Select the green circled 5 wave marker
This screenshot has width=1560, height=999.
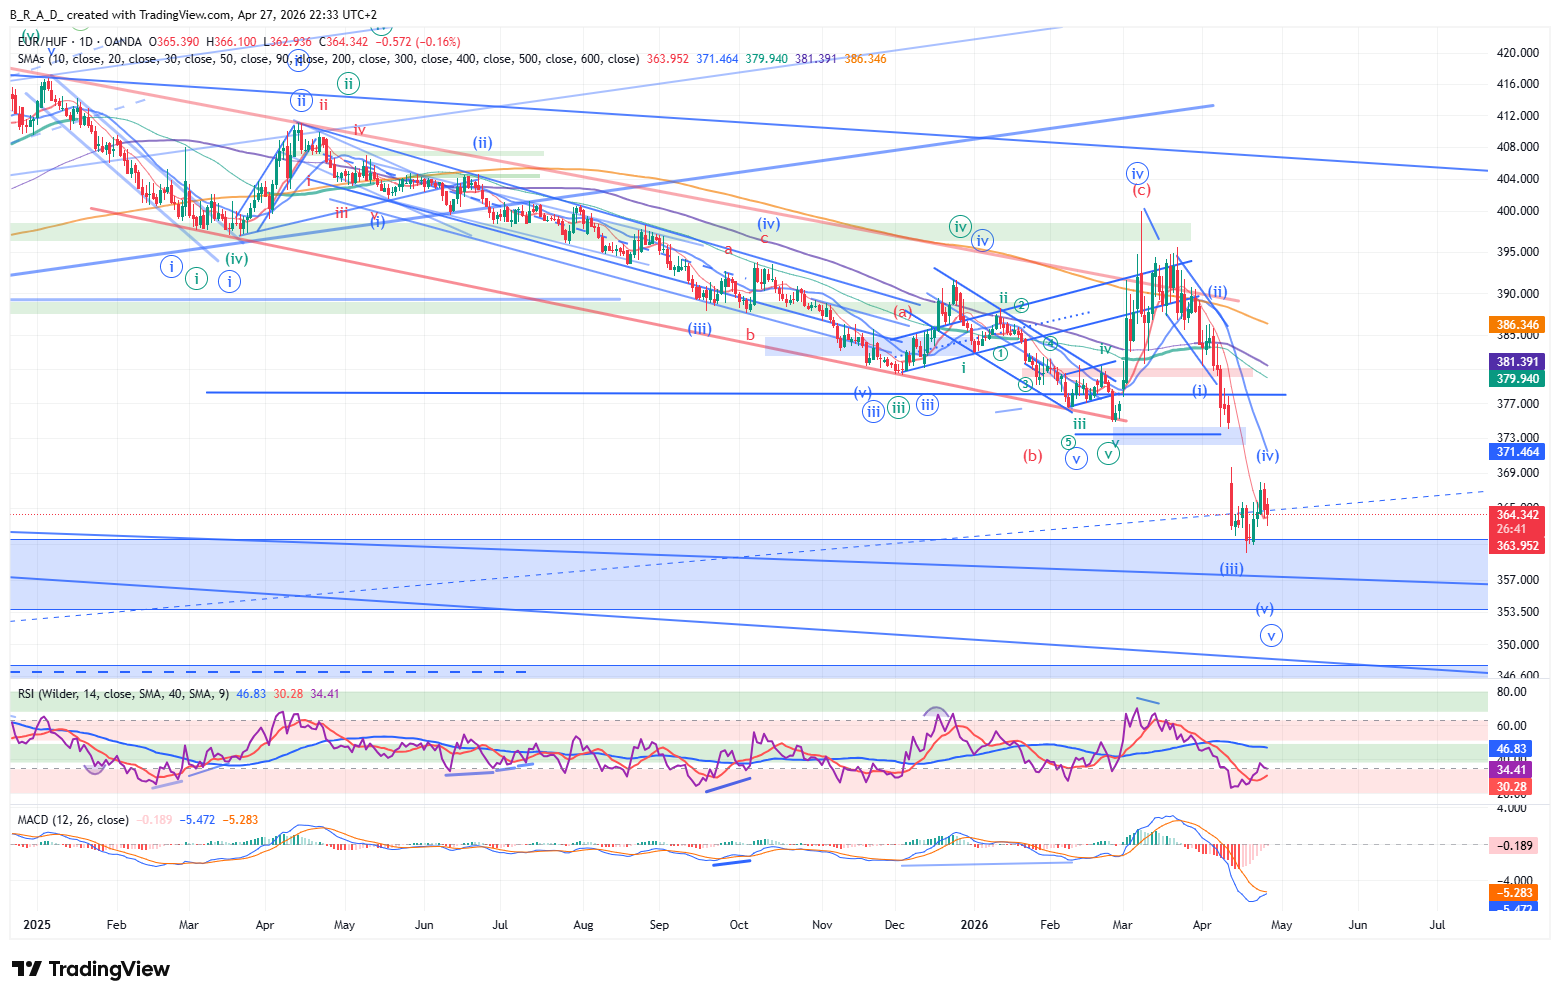1068,442
